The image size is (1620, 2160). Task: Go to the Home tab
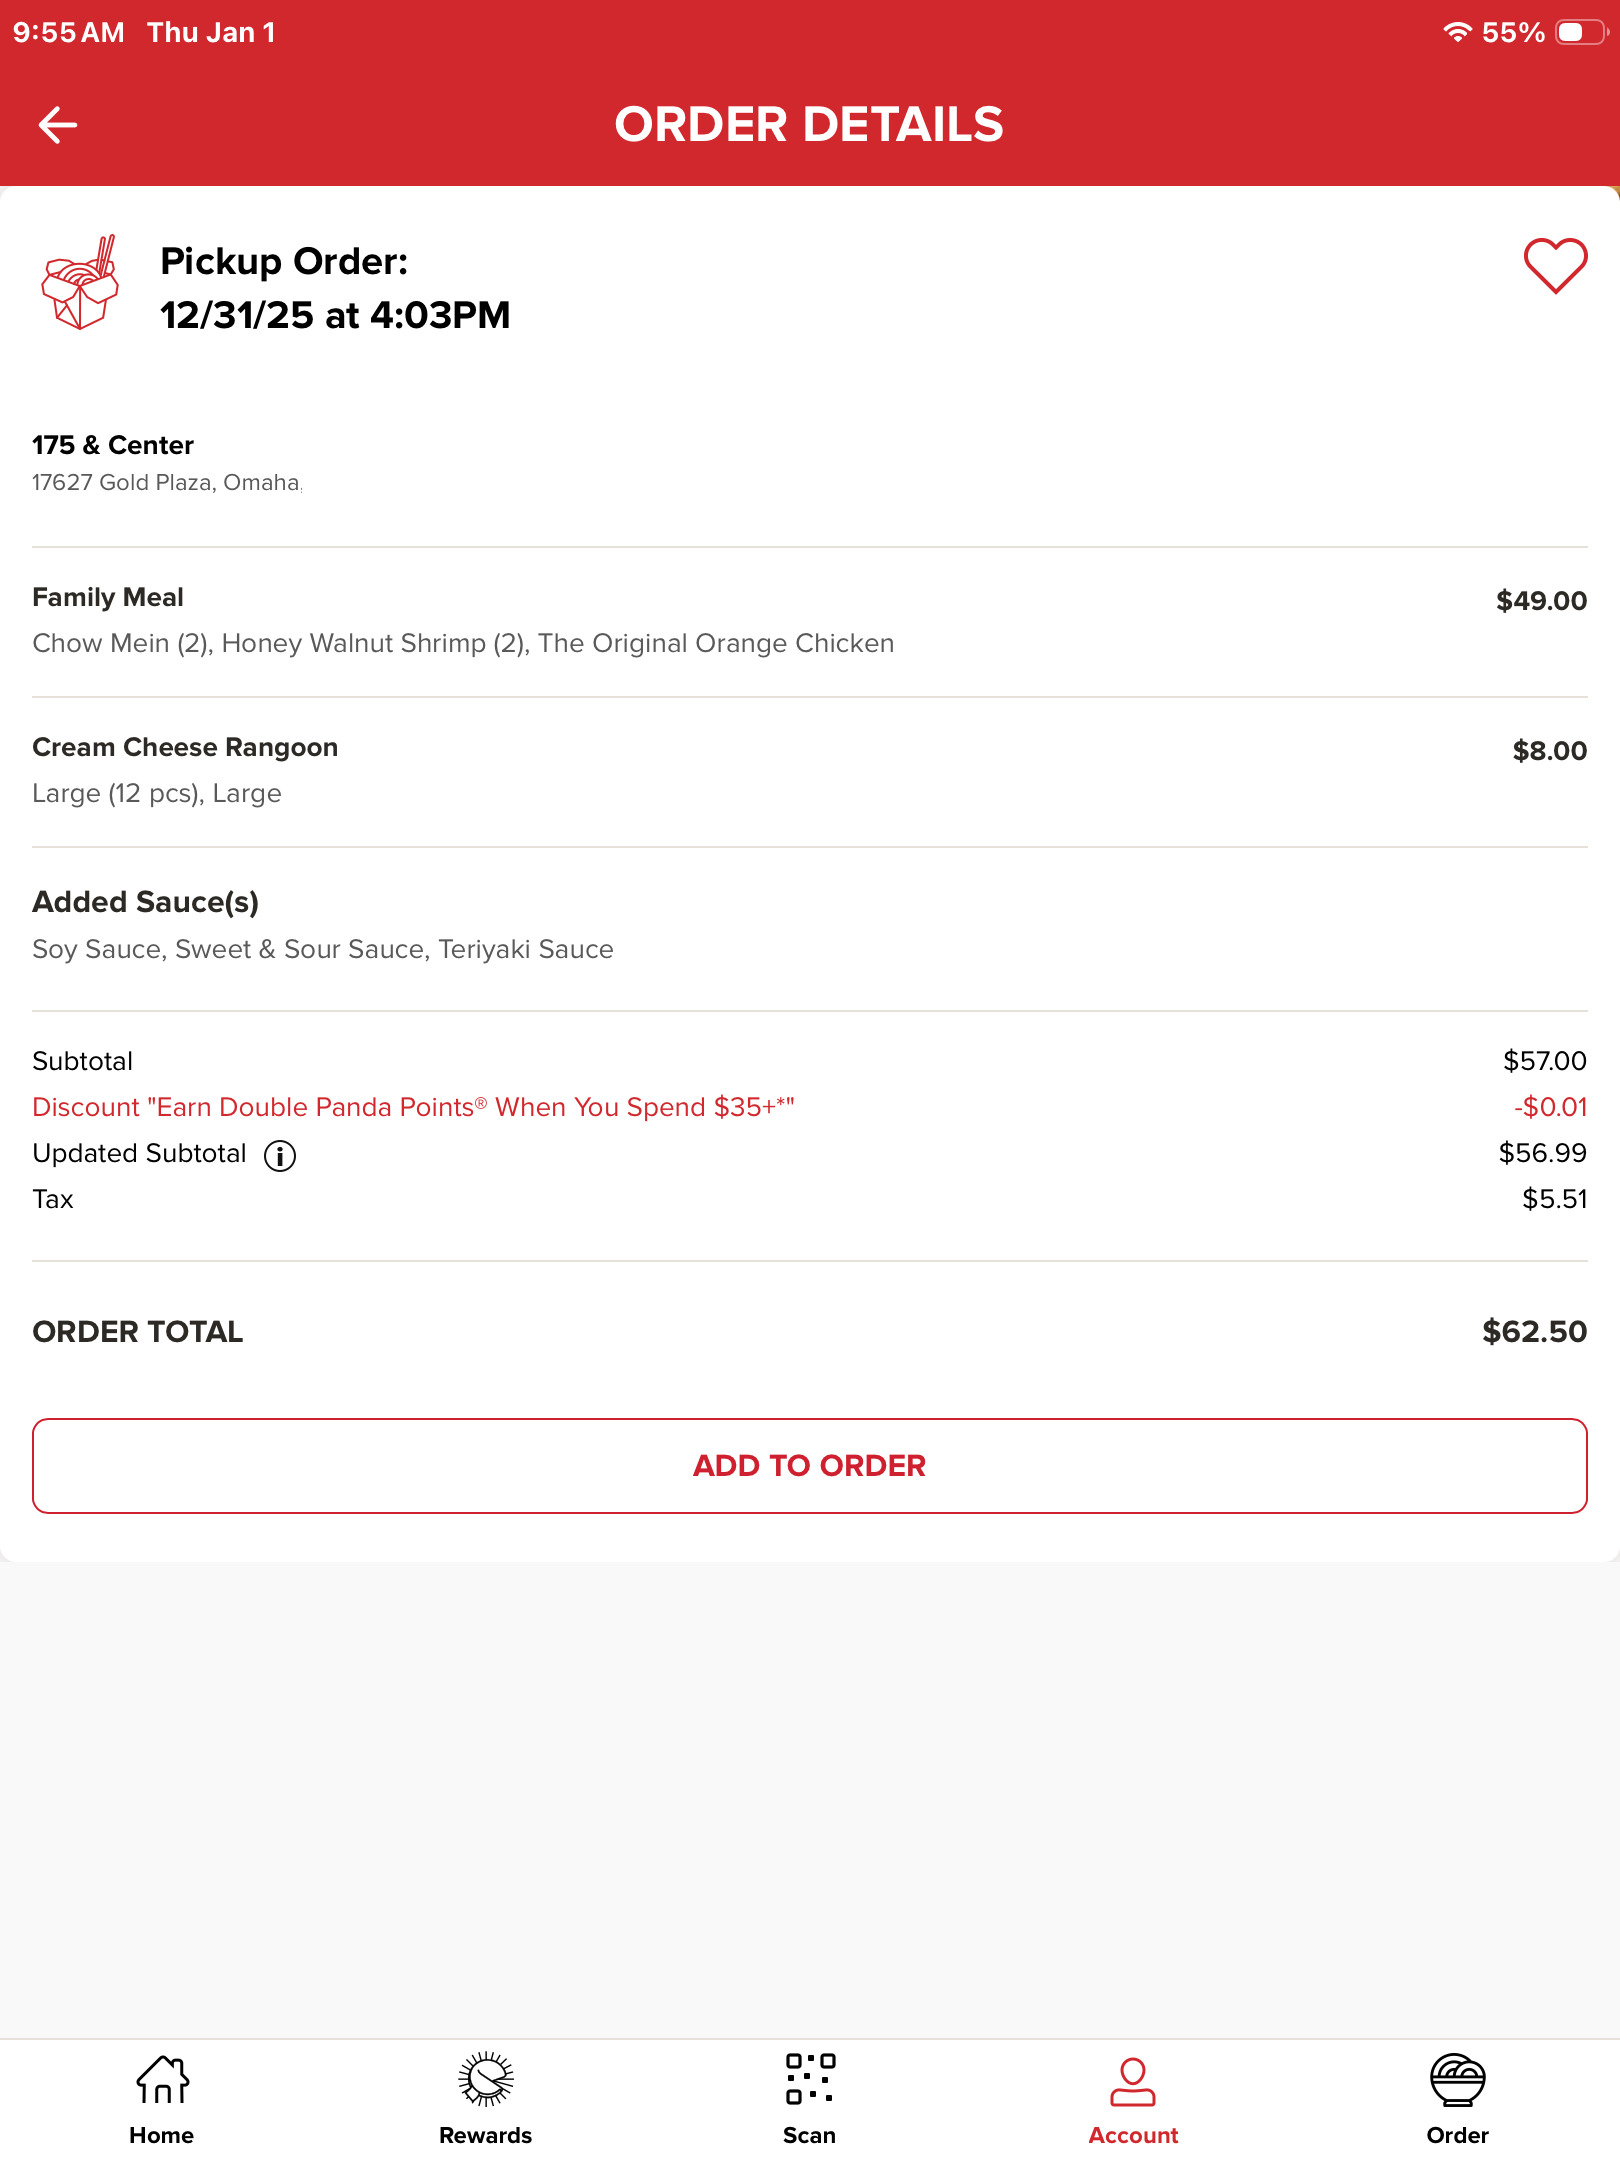click(x=162, y=2099)
